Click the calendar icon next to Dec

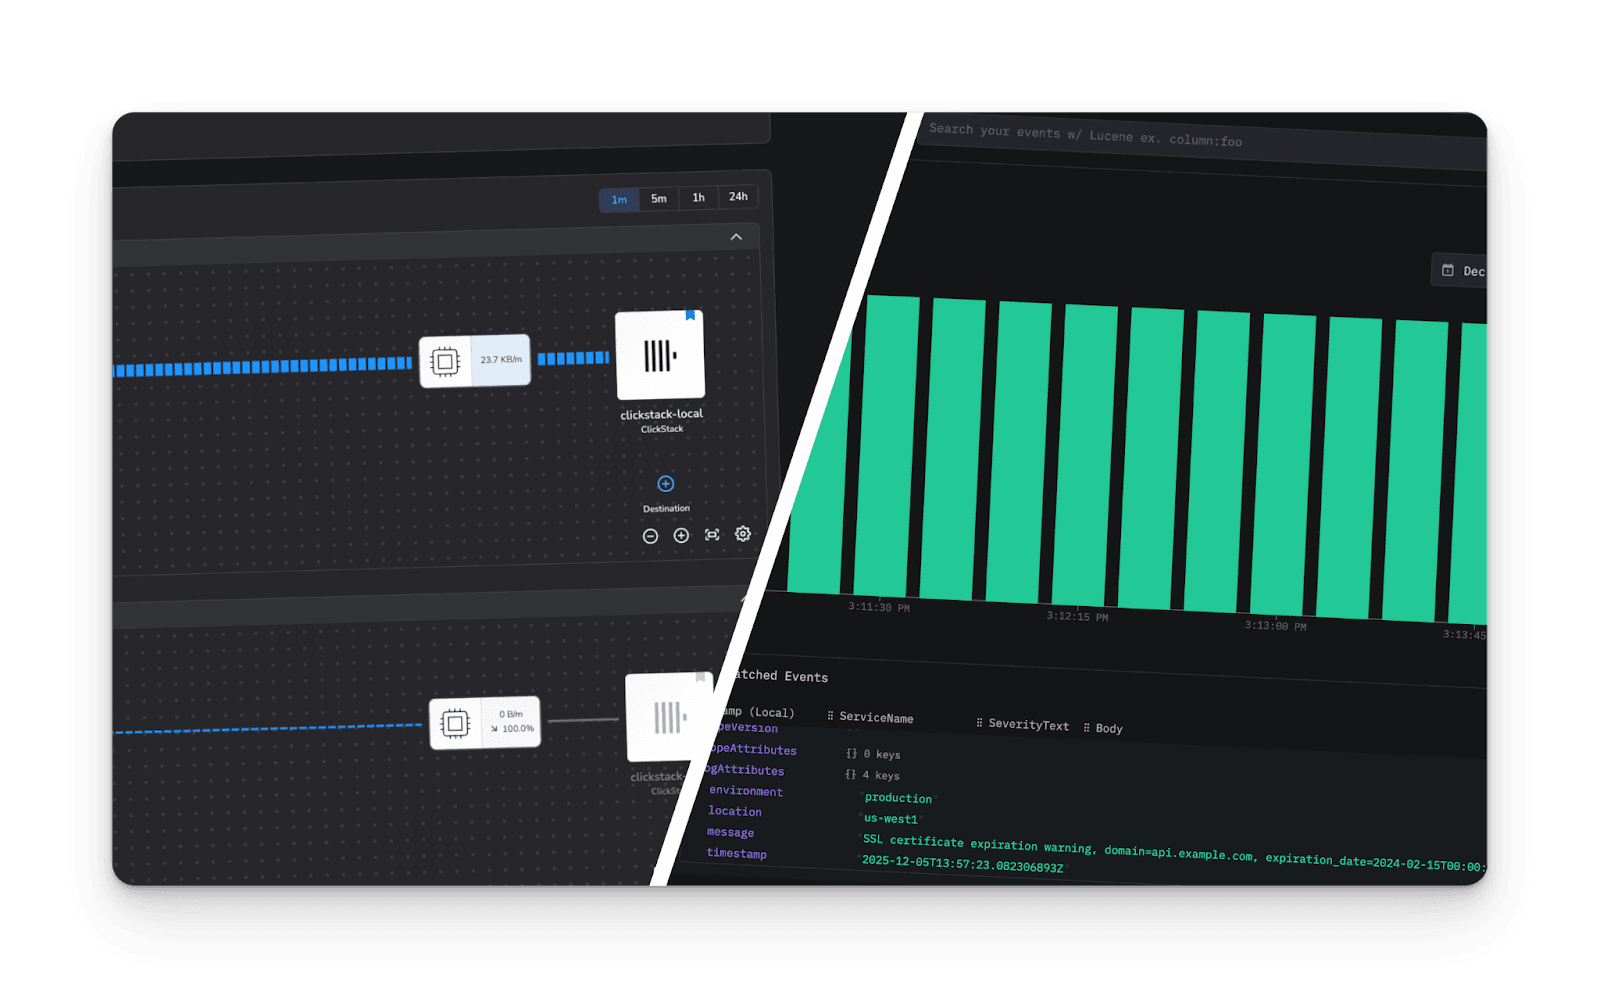(x=1447, y=270)
